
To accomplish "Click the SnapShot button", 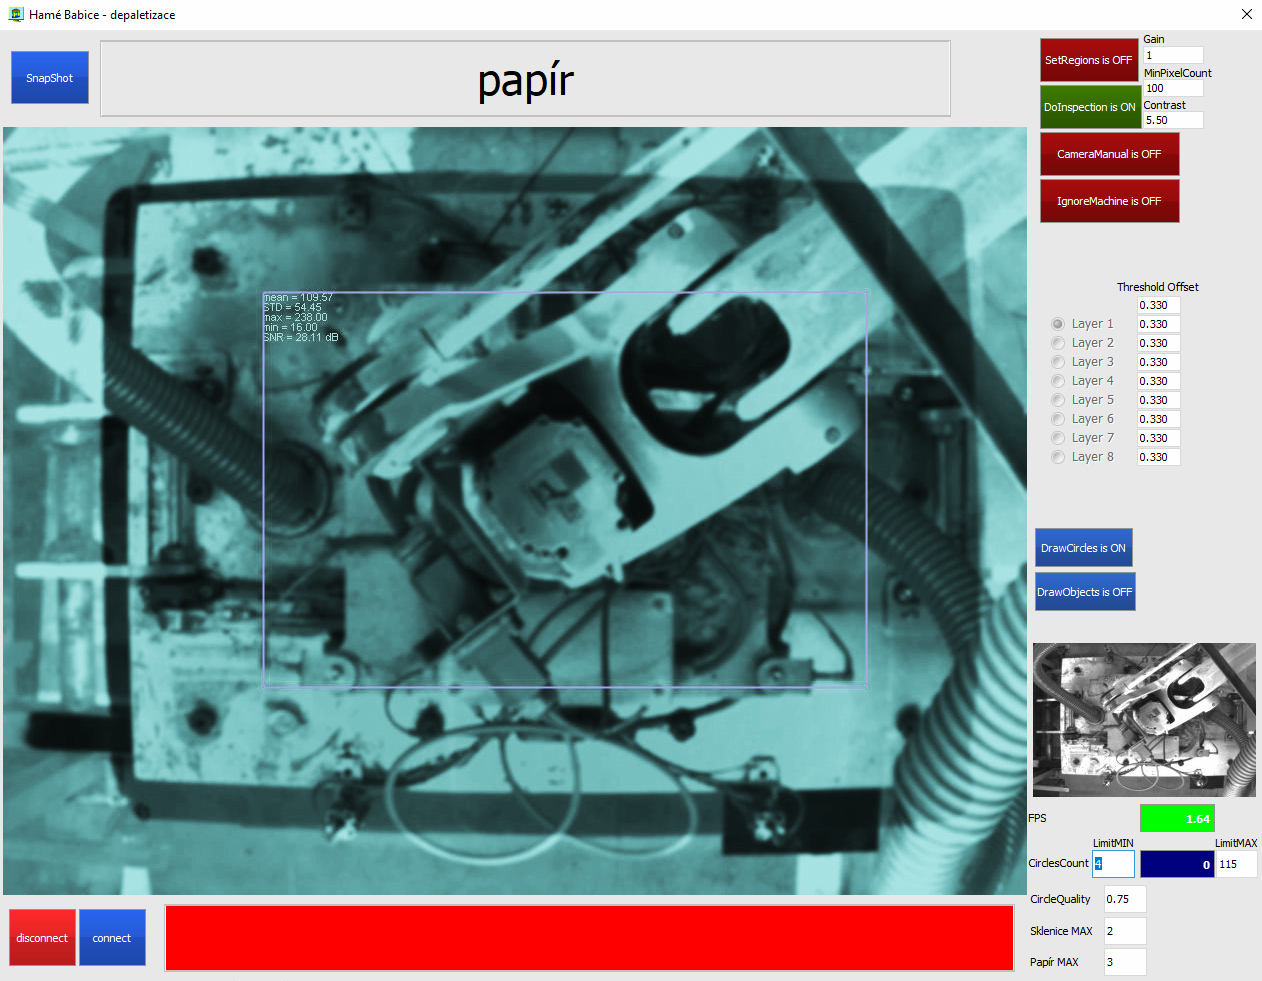I will tap(50, 78).
